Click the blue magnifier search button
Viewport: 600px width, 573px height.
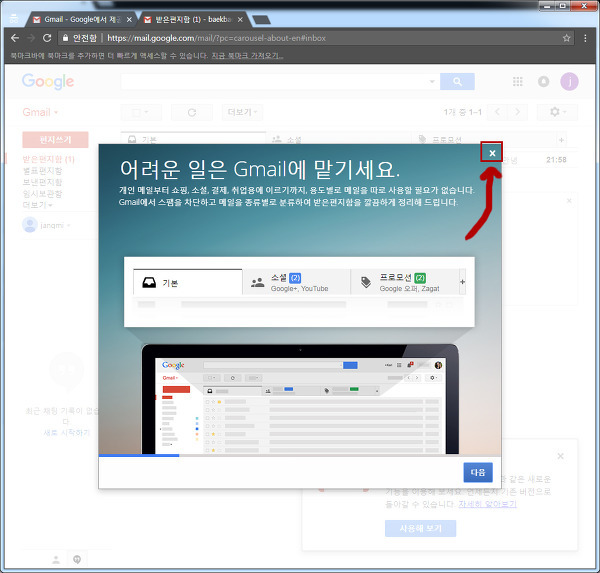tap(457, 82)
